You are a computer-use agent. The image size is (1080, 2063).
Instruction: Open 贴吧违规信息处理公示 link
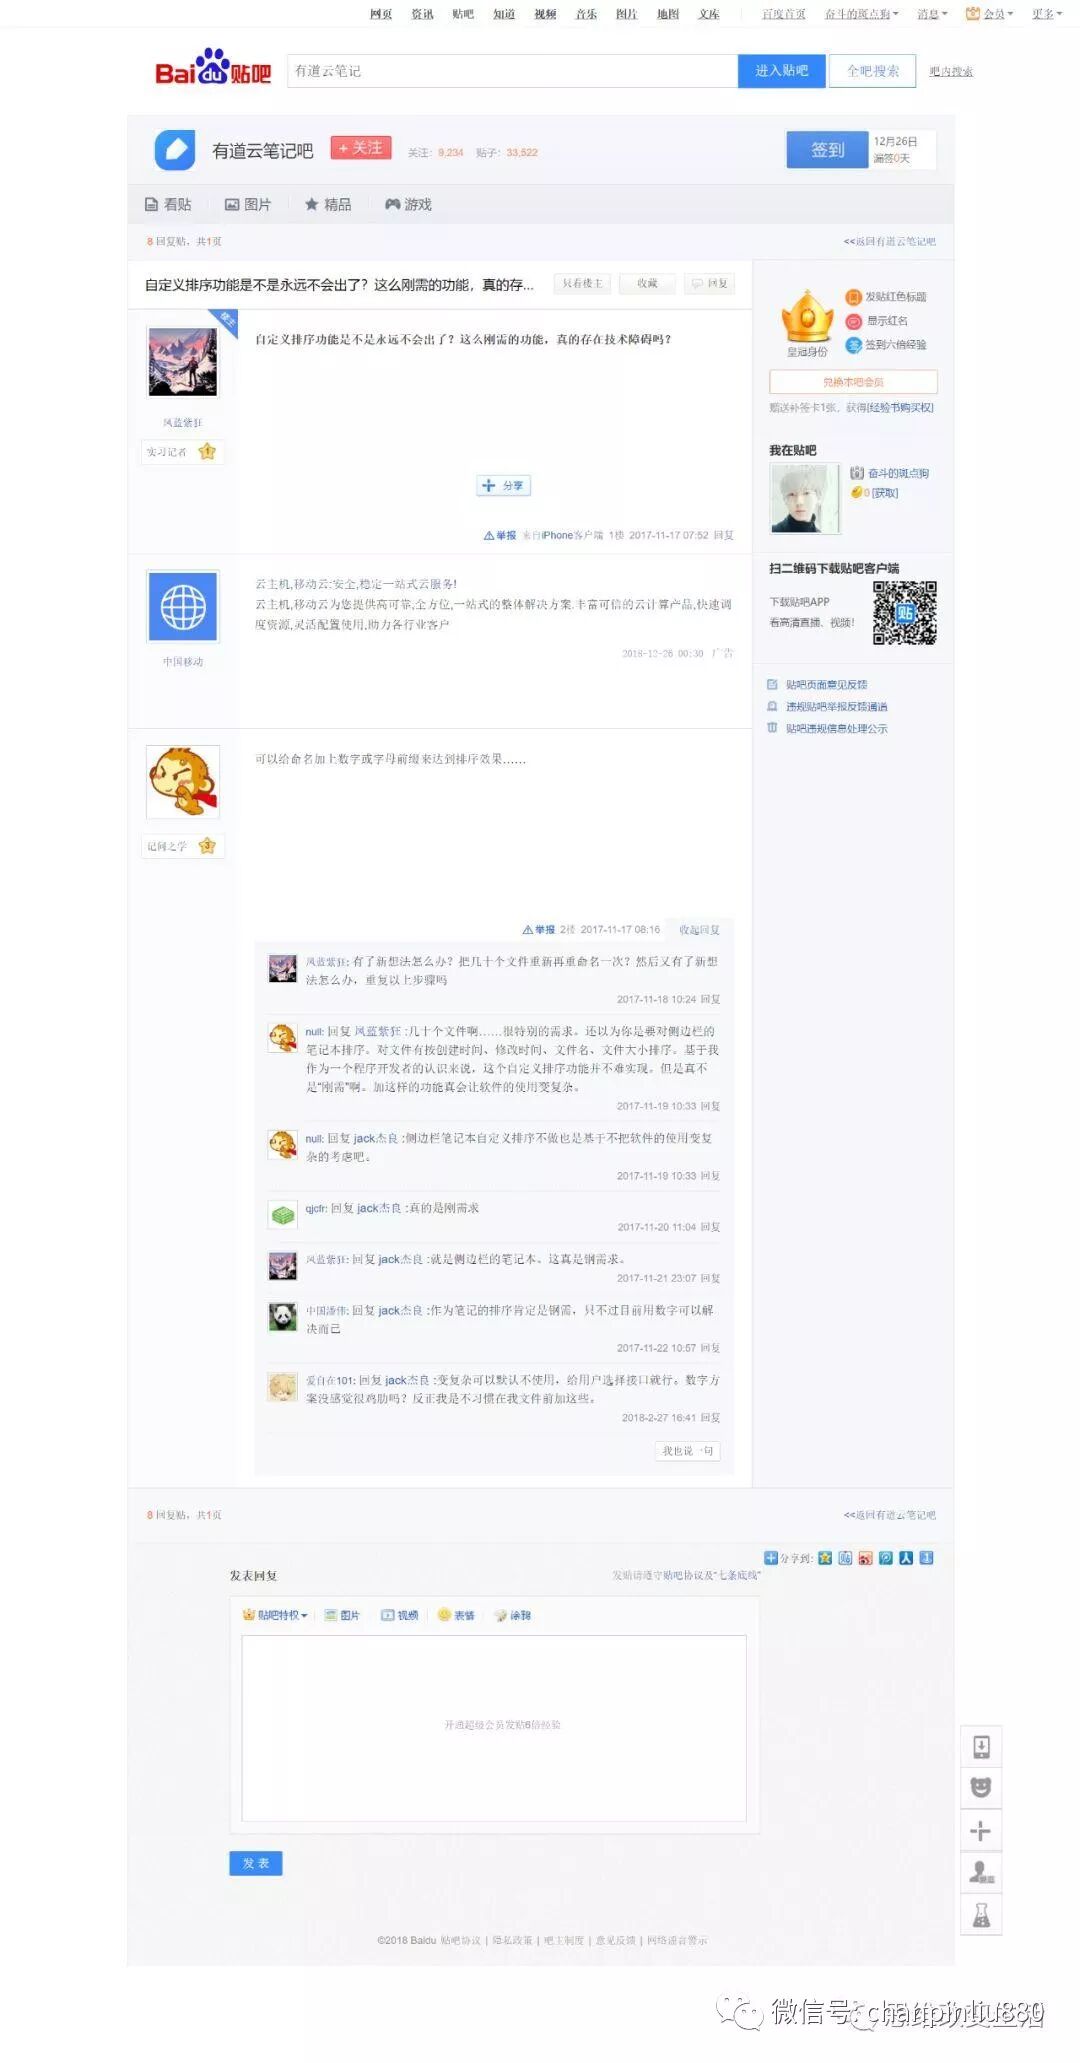pyautogui.click(x=836, y=729)
